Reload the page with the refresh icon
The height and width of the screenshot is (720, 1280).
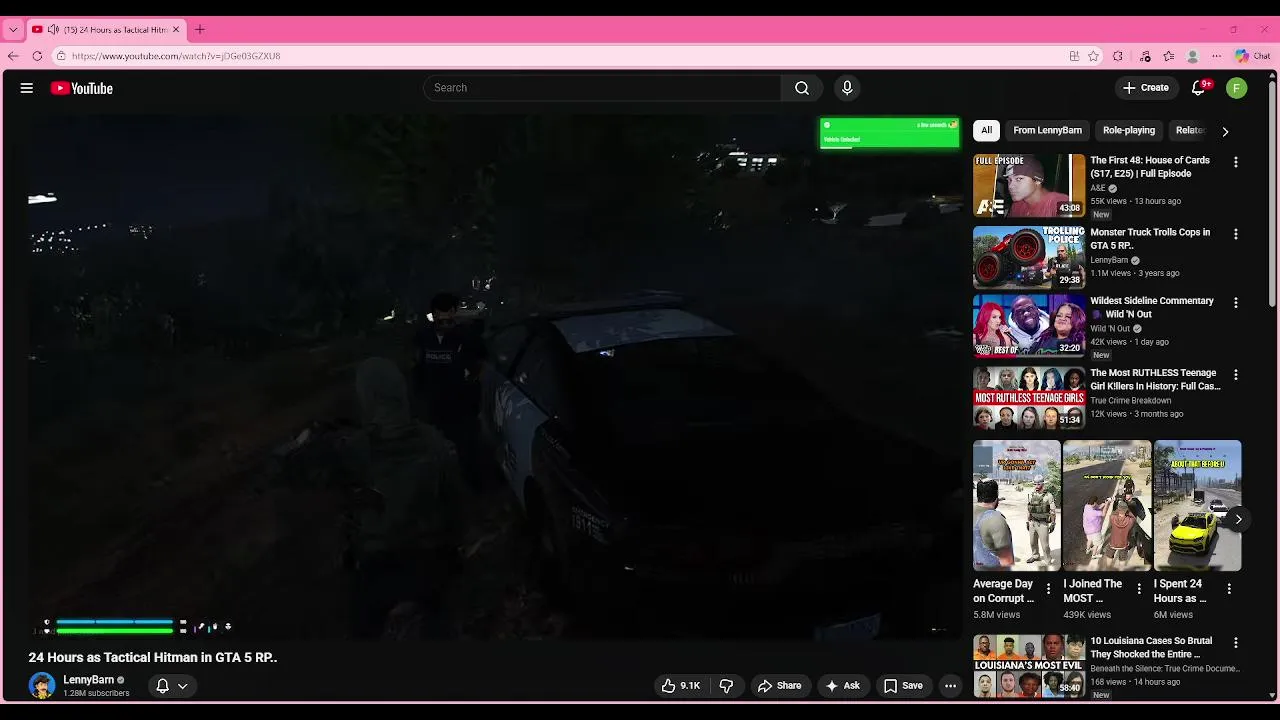(x=37, y=56)
